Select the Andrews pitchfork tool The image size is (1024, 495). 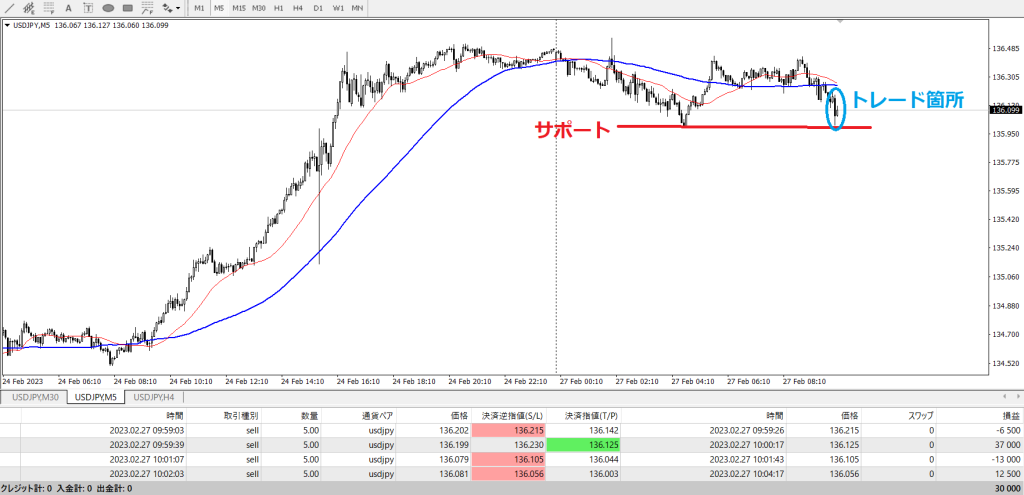[147, 8]
